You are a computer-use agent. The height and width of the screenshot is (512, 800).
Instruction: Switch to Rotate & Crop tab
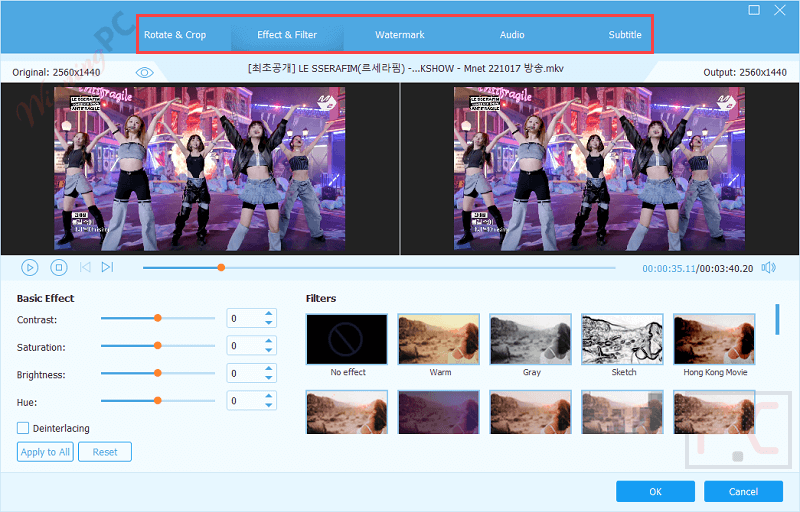tap(175, 35)
